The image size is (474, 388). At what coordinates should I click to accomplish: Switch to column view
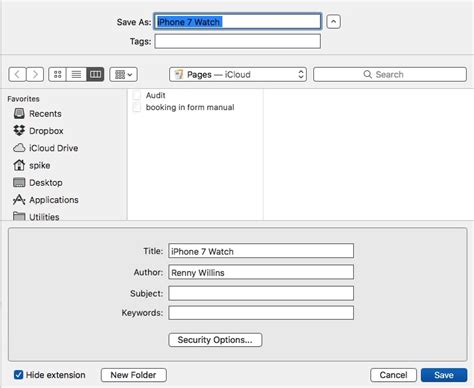(95, 74)
